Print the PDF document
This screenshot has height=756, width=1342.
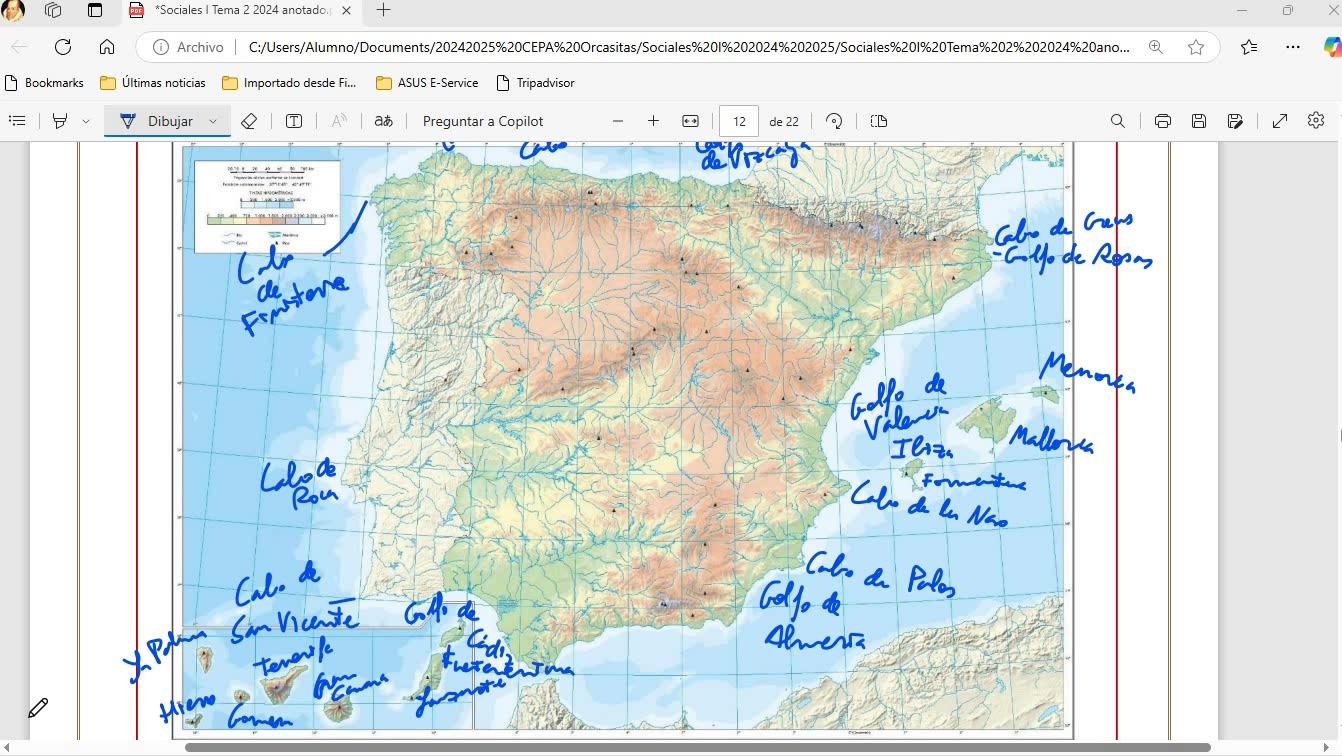(1162, 121)
